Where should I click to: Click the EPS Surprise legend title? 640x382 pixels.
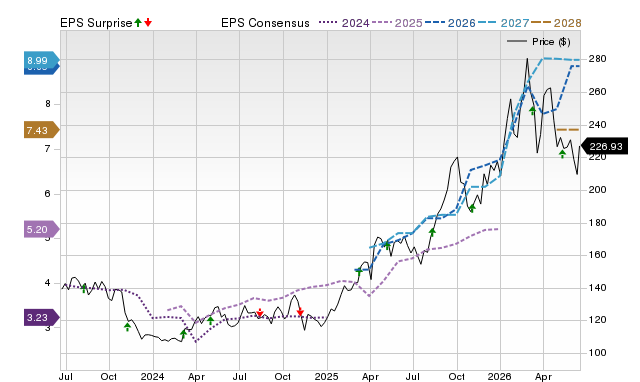pyautogui.click(x=96, y=23)
